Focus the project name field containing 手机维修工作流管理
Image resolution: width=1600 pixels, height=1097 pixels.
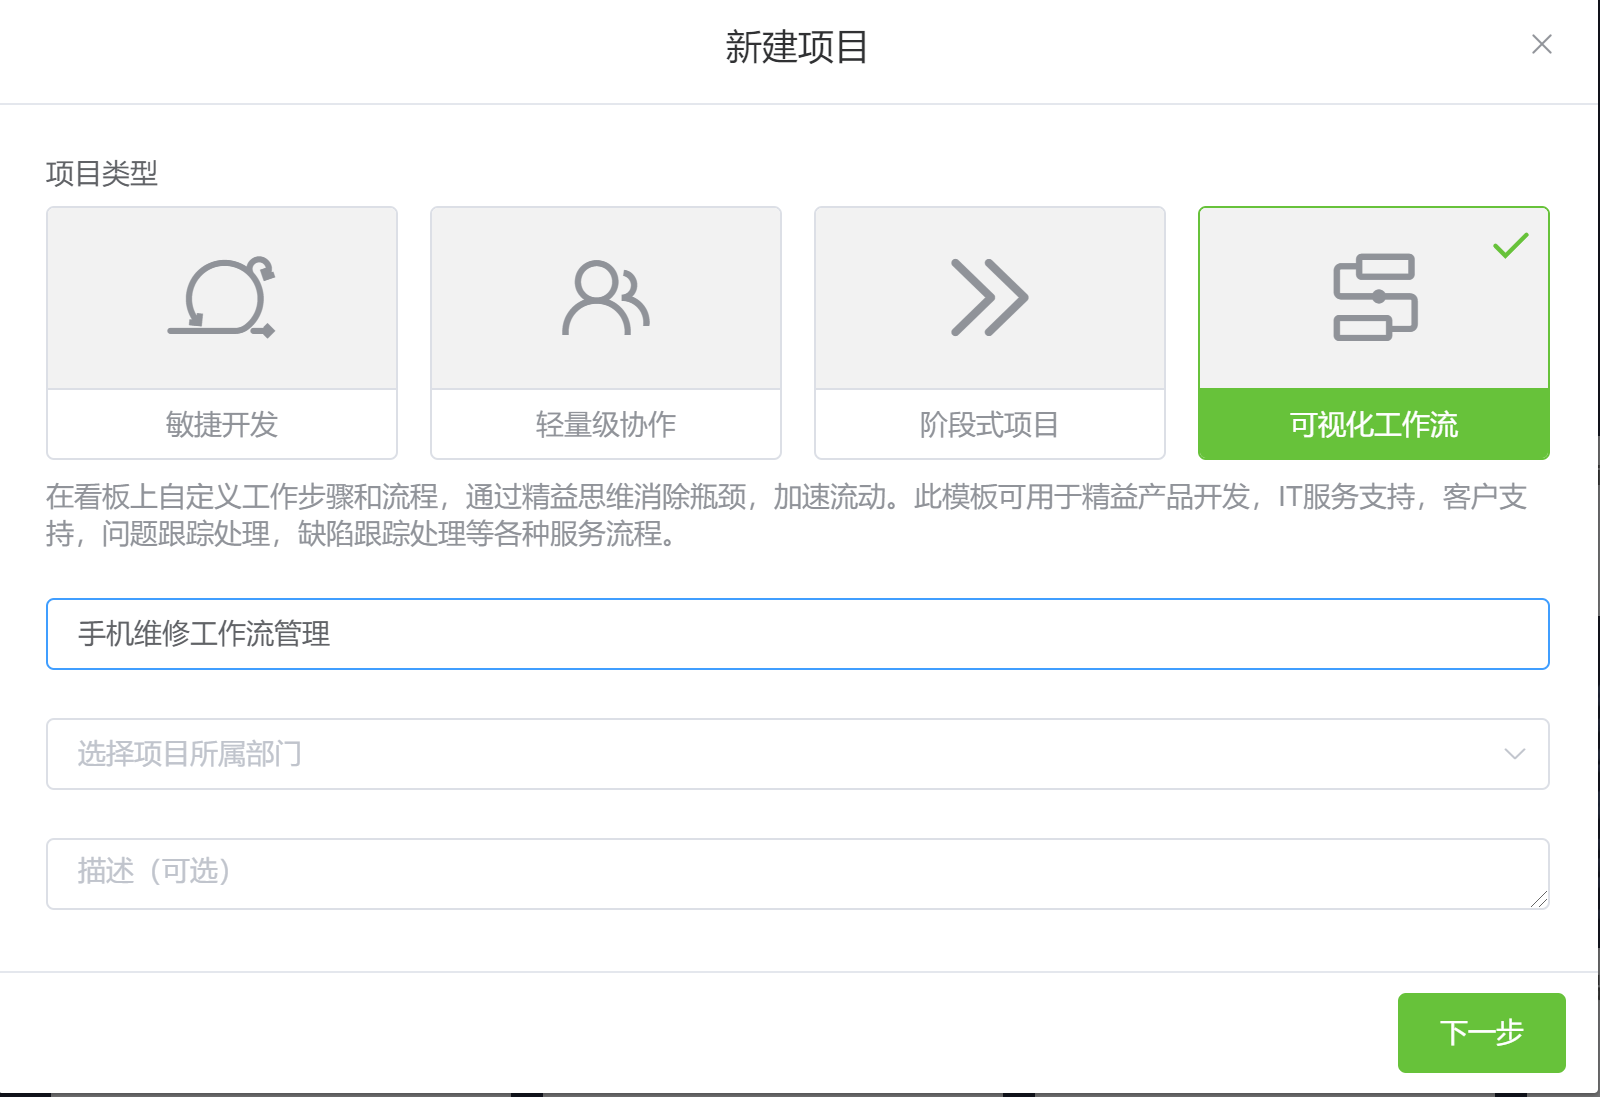[x=797, y=634]
